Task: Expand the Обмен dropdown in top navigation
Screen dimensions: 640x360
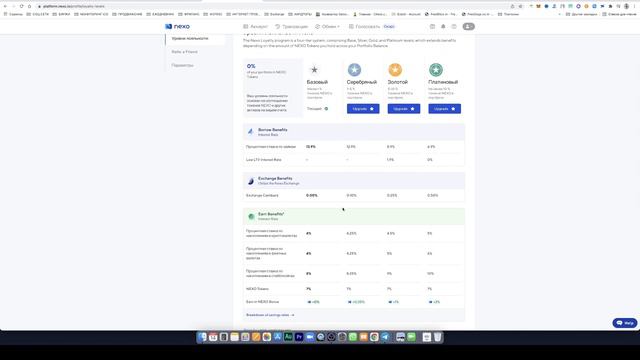Action: click(x=327, y=27)
